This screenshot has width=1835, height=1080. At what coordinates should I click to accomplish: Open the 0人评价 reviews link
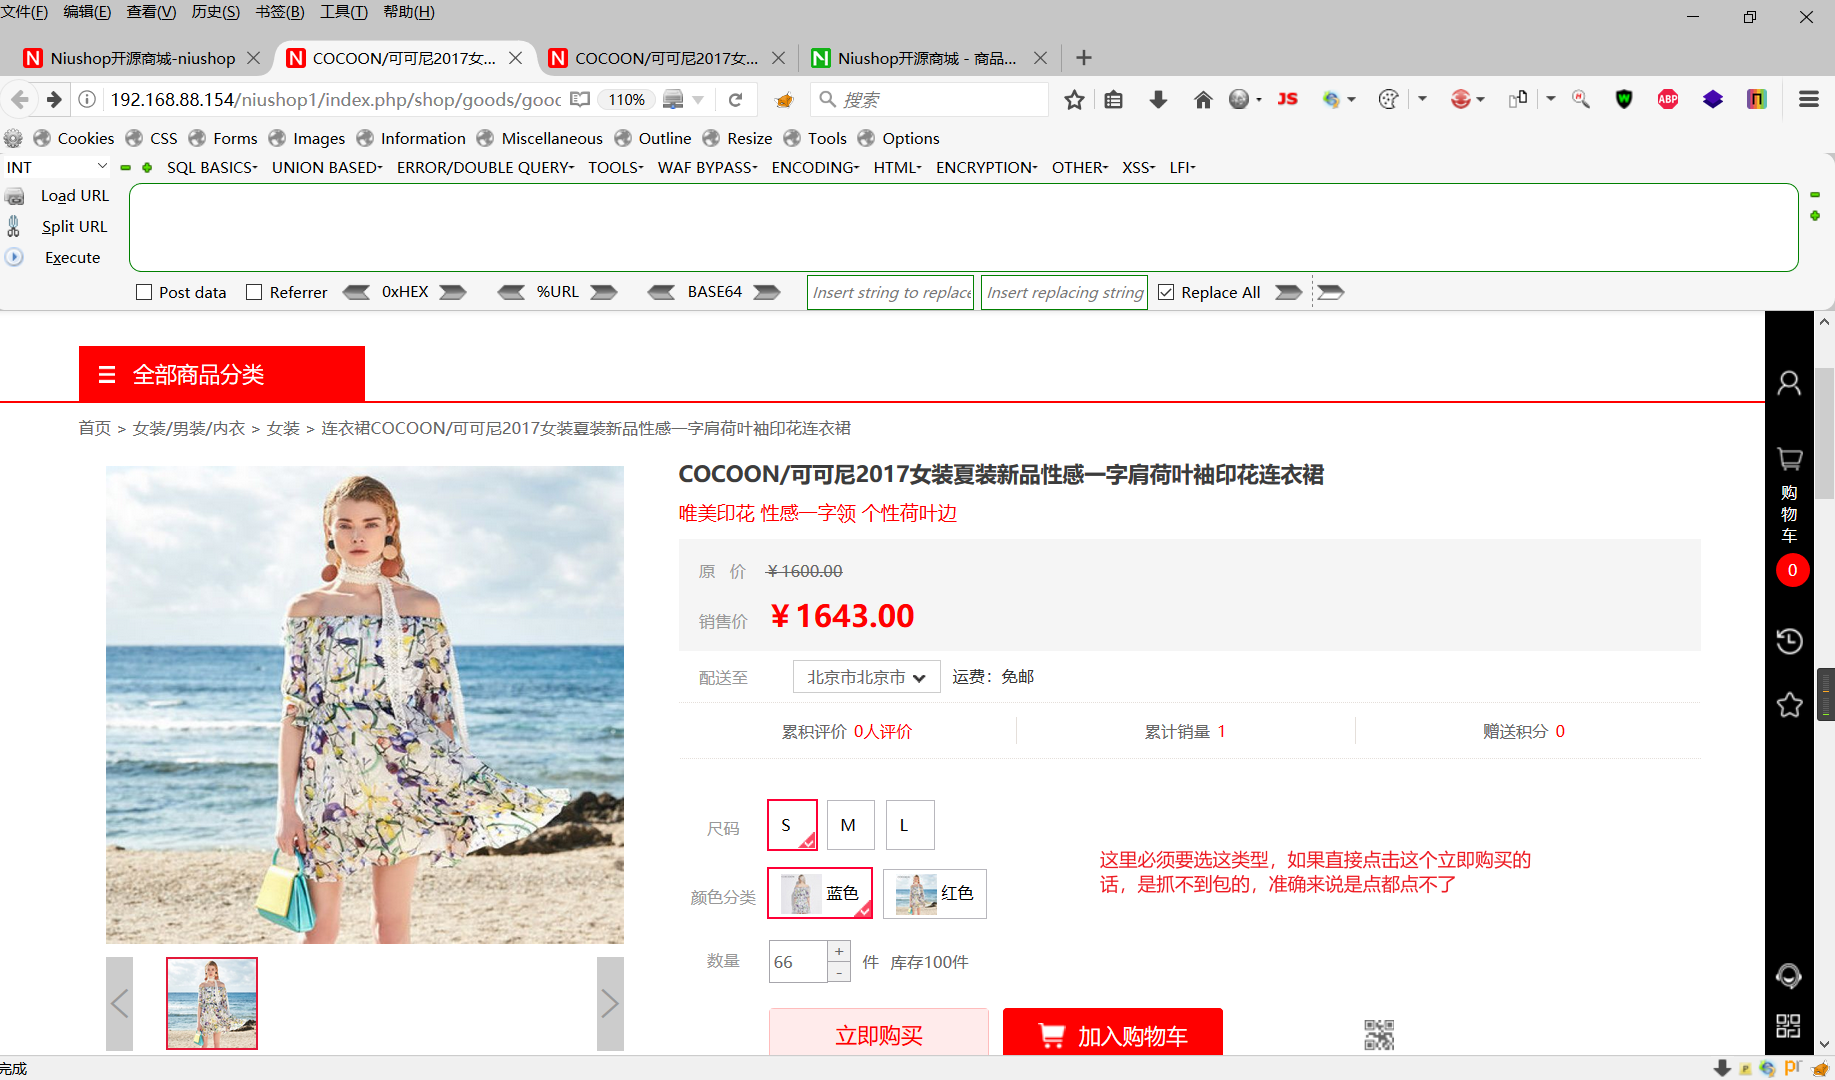pyautogui.click(x=883, y=731)
